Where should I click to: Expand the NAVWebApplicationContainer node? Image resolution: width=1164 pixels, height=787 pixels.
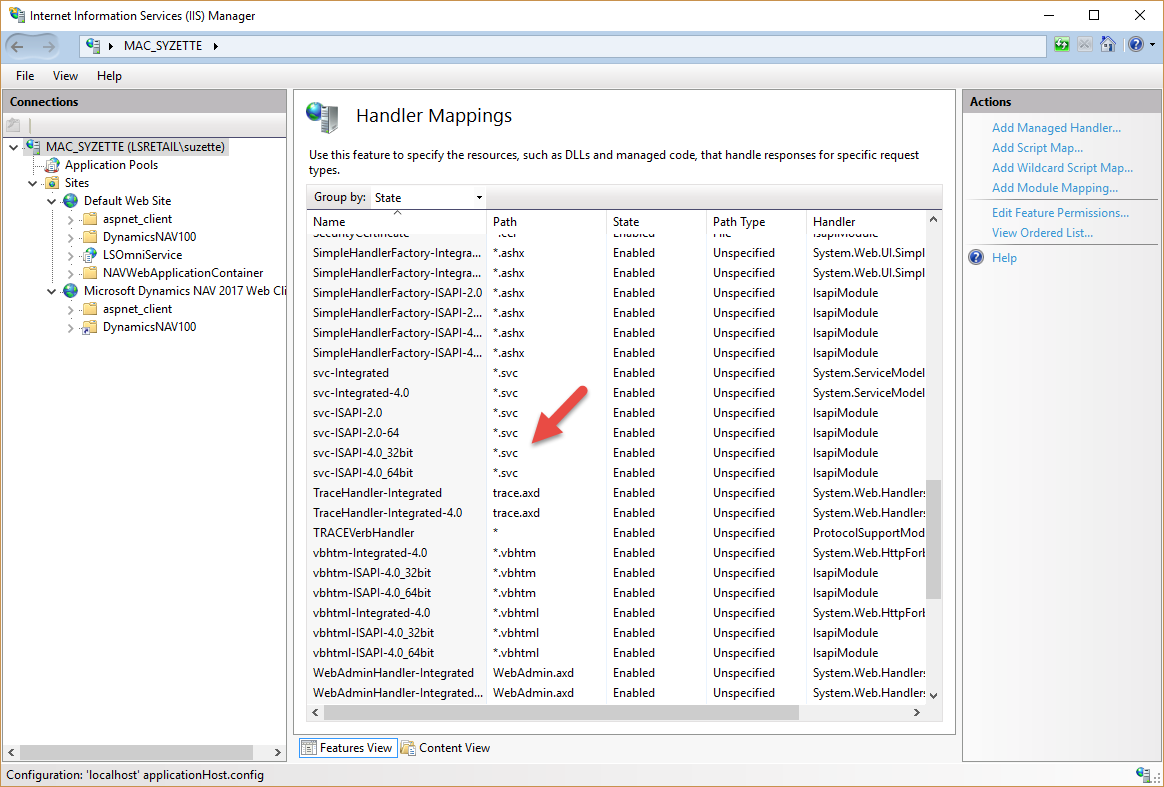71,273
